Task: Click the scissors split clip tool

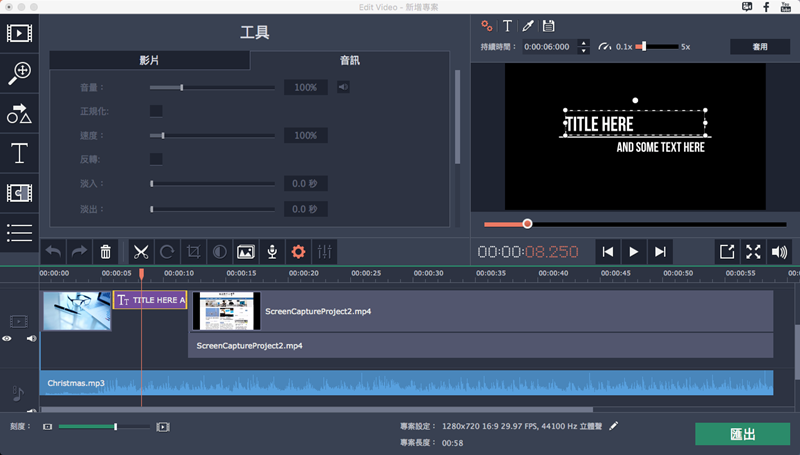Action: click(140, 252)
